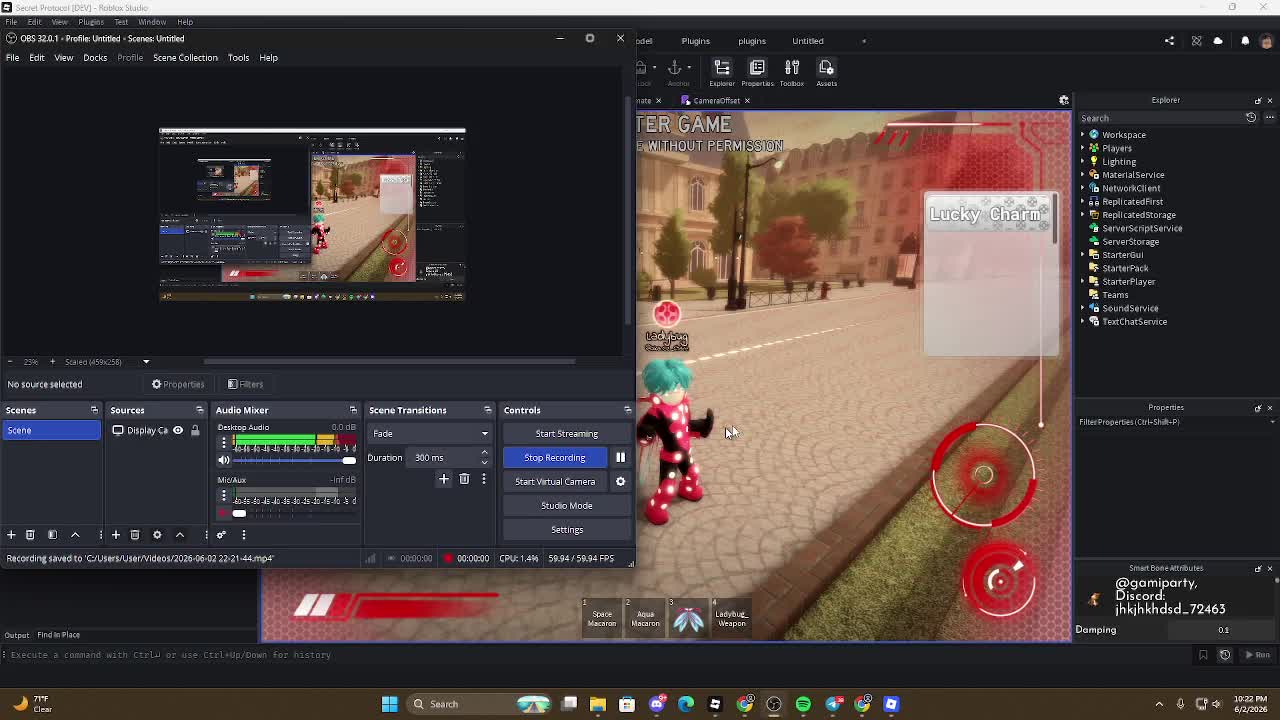The width and height of the screenshot is (1280, 720).
Task: Expand StarterPlayer in Explorer tree
Action: click(1082, 282)
